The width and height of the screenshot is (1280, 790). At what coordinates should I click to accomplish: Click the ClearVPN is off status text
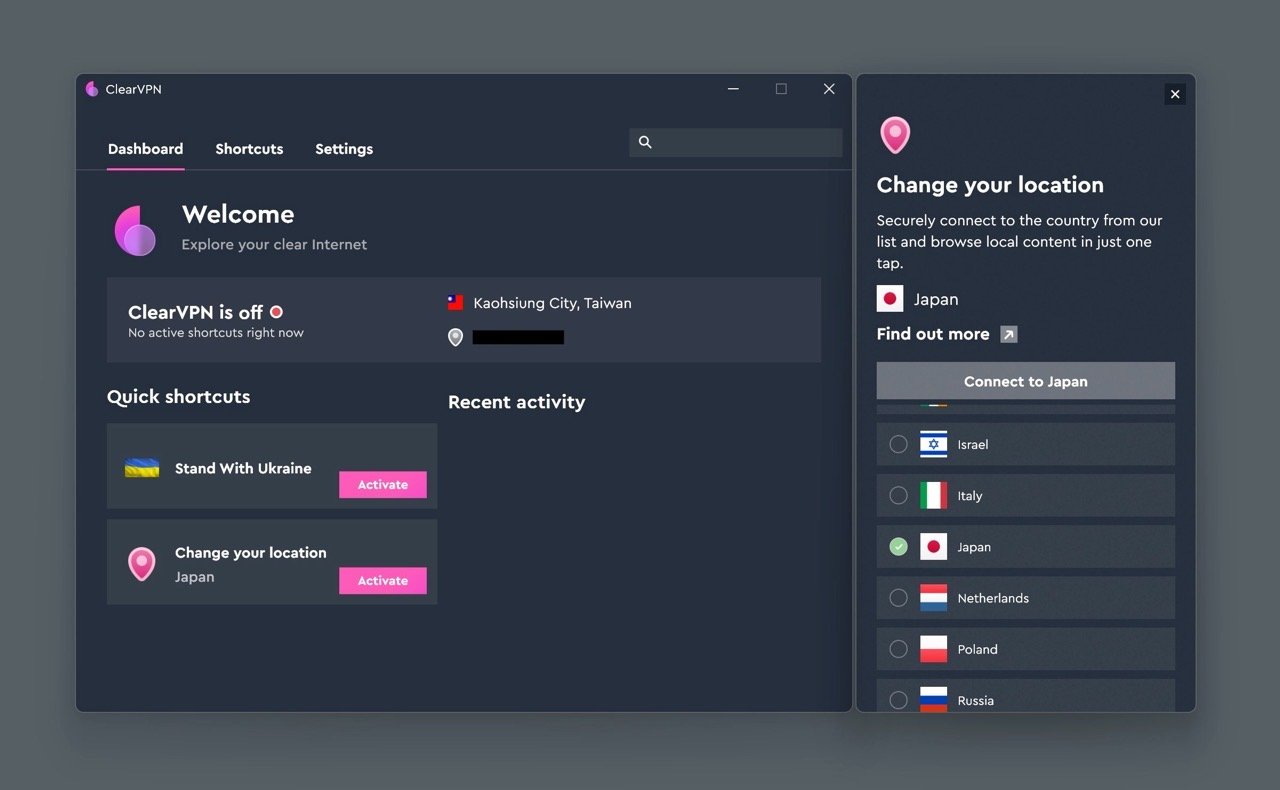195,313
